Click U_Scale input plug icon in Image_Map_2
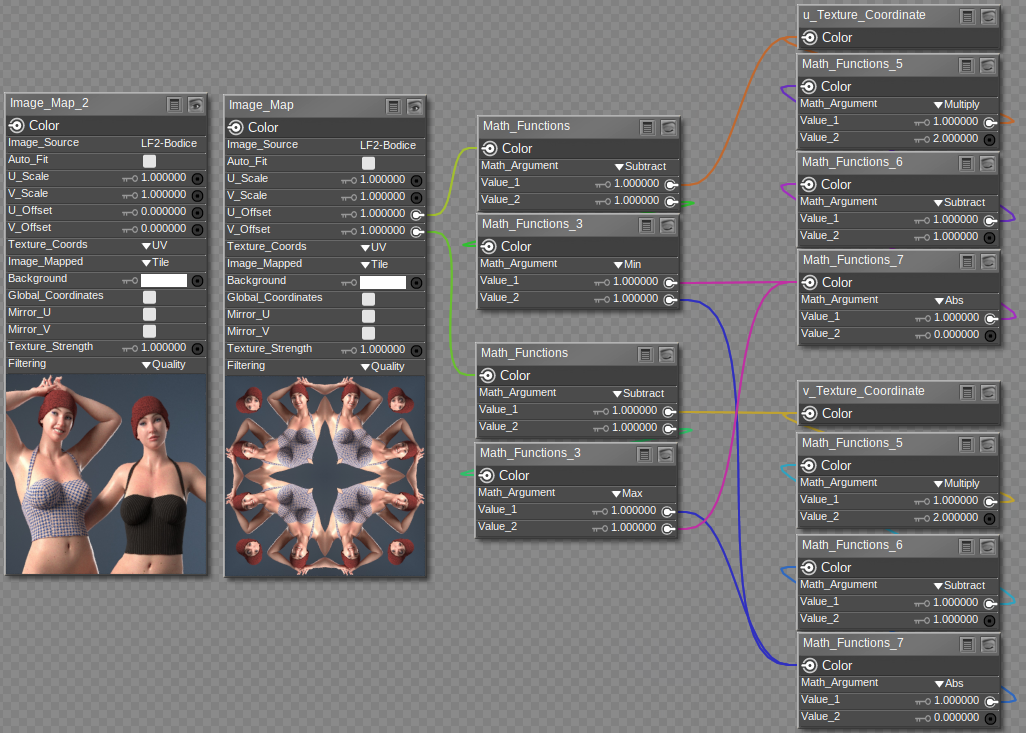This screenshot has width=1026, height=733. pyautogui.click(x=197, y=178)
